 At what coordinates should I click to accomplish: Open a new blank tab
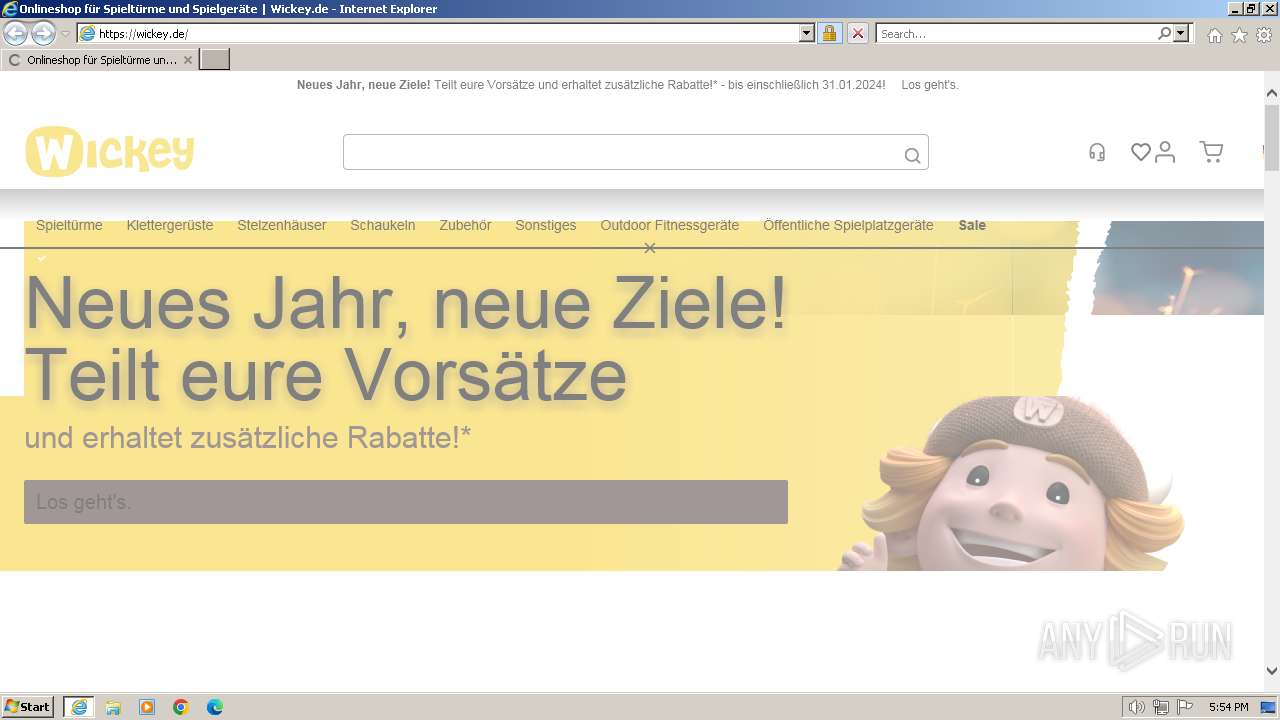(215, 60)
